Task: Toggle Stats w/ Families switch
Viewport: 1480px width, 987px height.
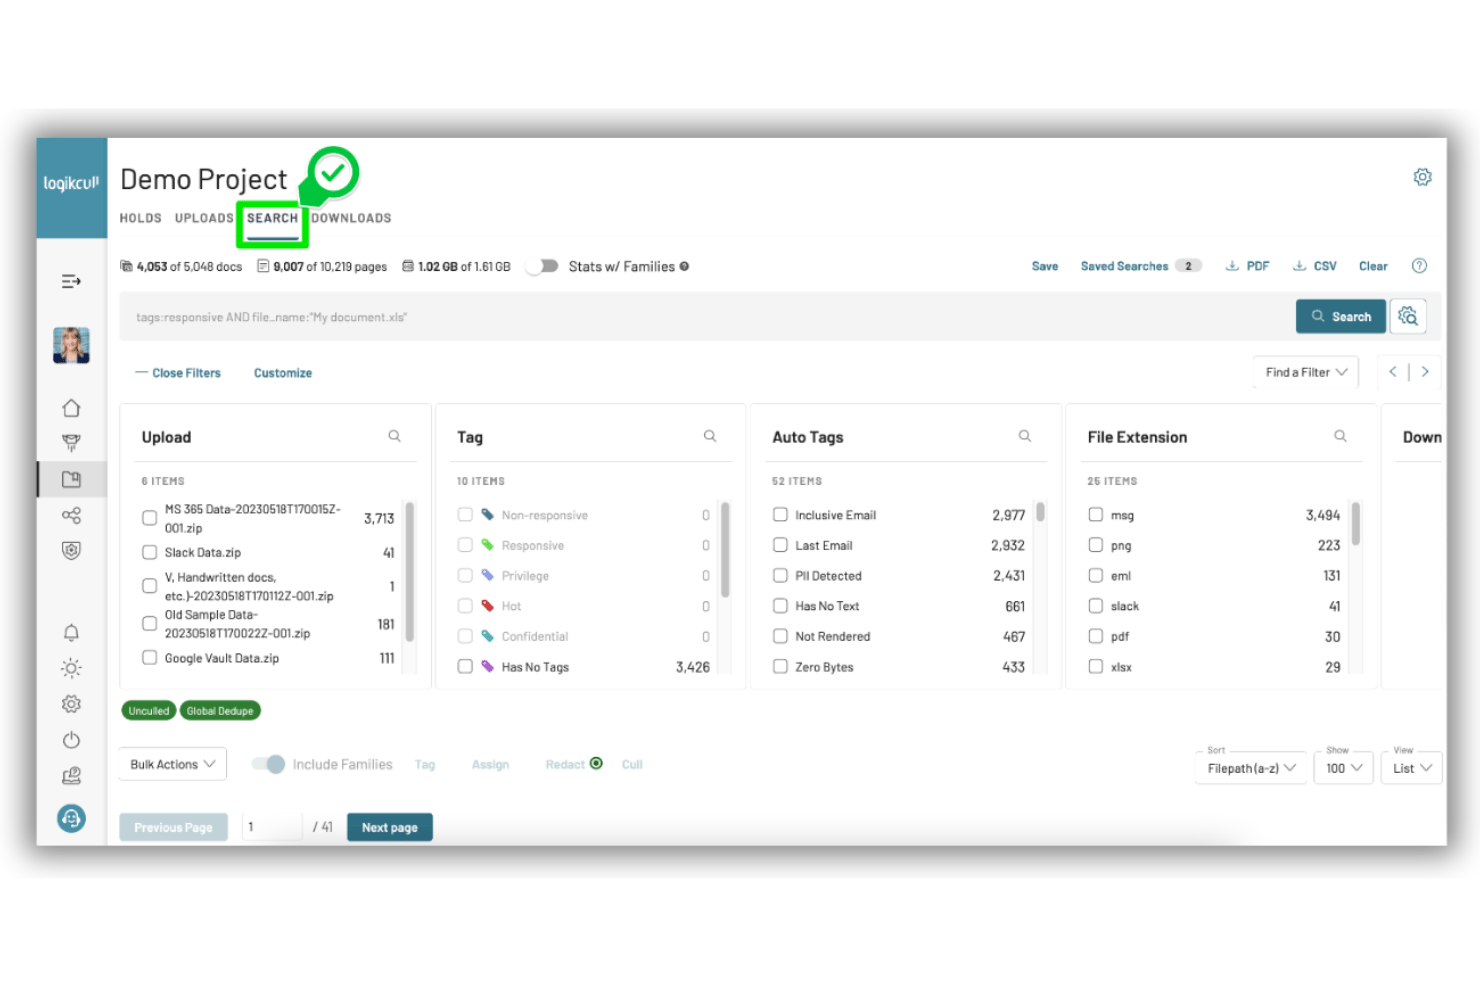Action: [543, 266]
